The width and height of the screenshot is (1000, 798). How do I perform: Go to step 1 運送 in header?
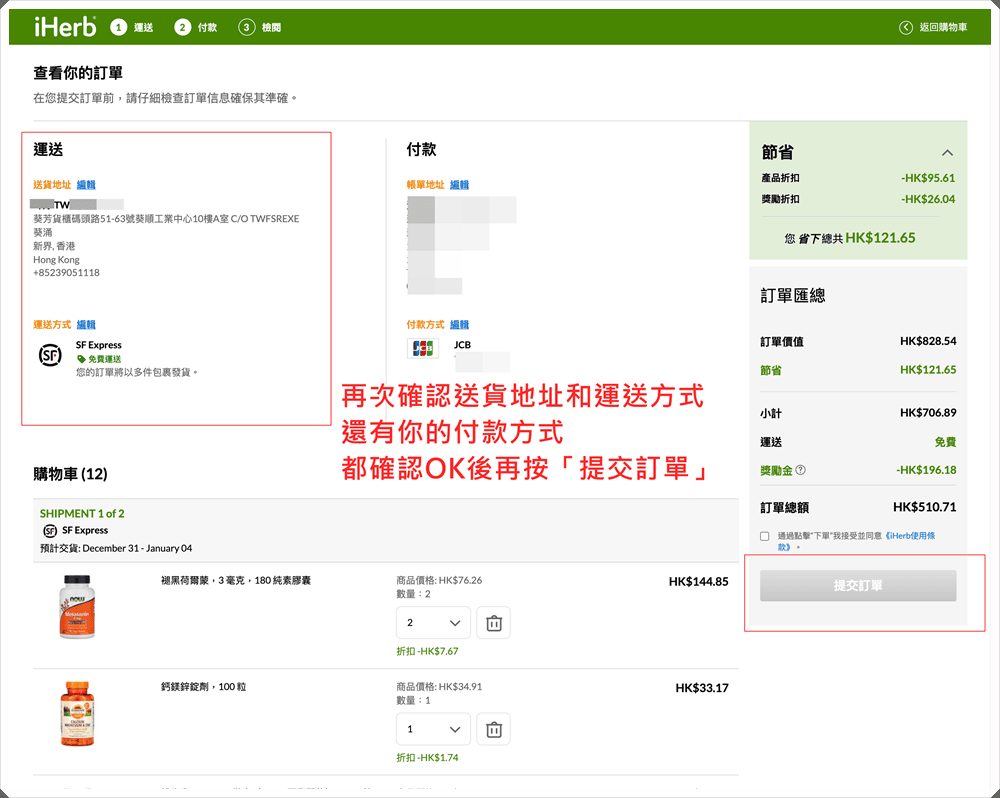[x=132, y=27]
